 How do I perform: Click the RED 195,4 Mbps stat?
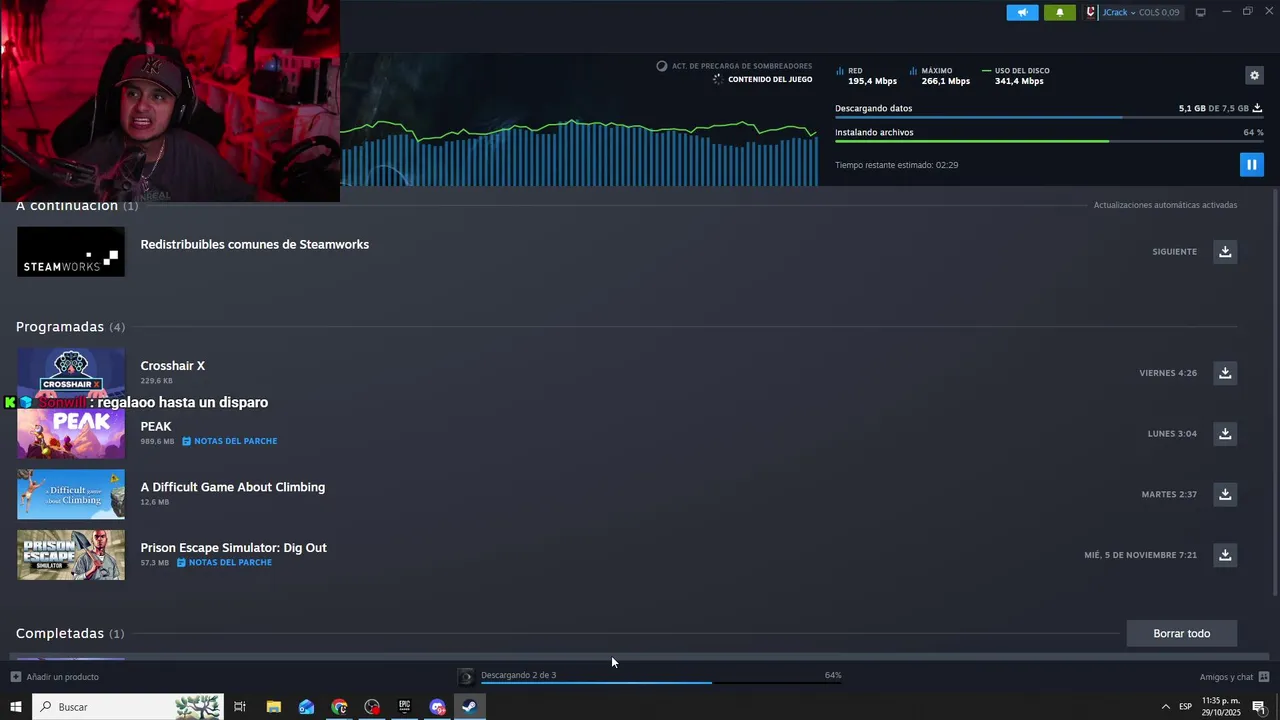pyautogui.click(x=866, y=76)
